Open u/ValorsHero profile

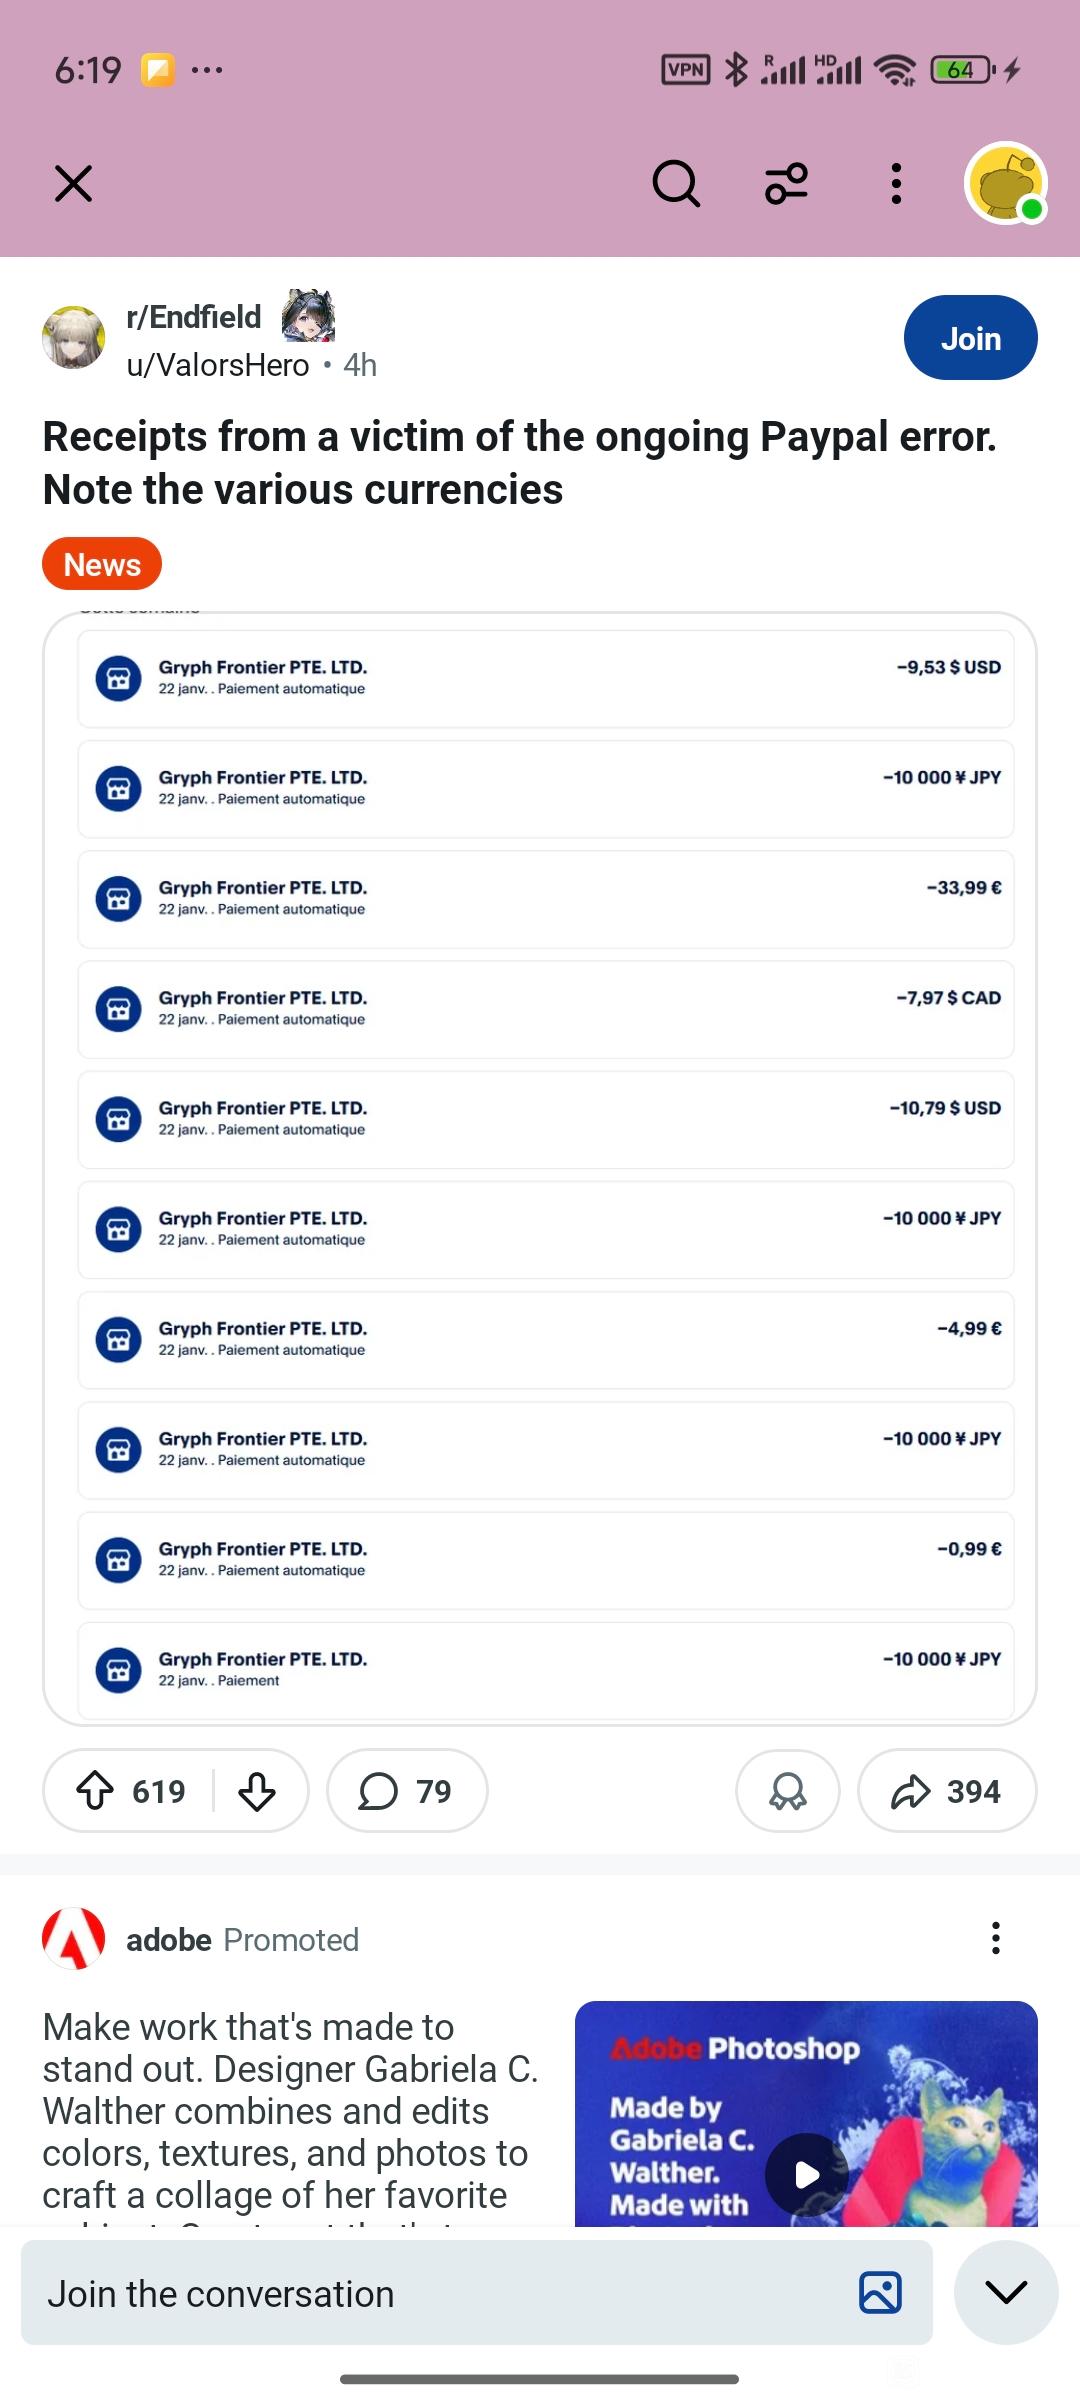click(218, 365)
